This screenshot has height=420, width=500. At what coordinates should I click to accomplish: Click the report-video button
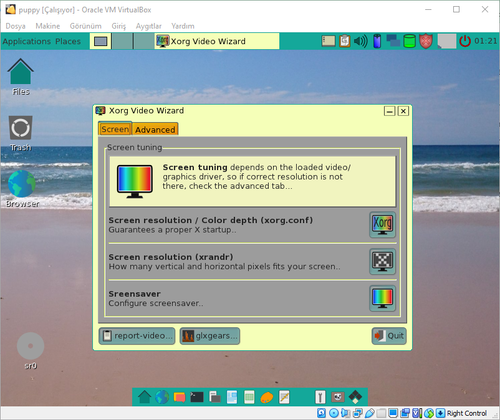pyautogui.click(x=137, y=336)
